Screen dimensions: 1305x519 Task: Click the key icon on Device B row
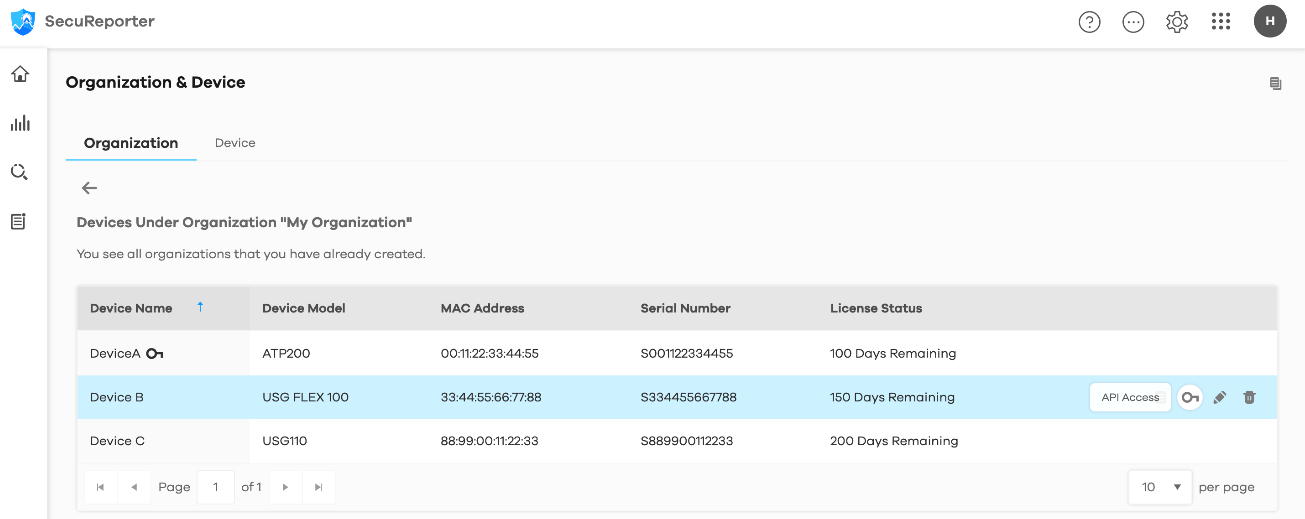click(1189, 398)
